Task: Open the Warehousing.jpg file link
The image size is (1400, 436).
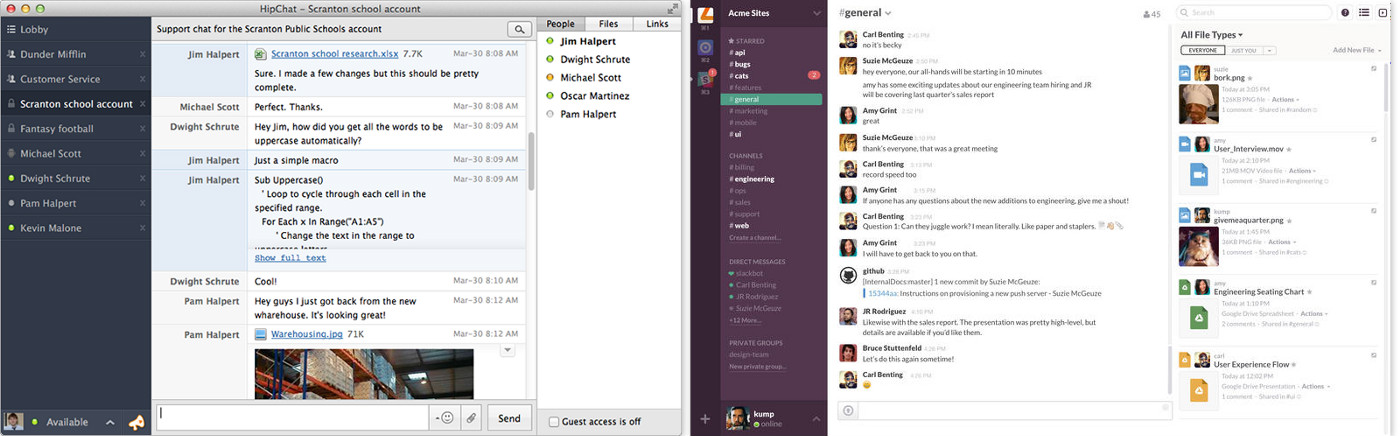Action: pyautogui.click(x=307, y=335)
